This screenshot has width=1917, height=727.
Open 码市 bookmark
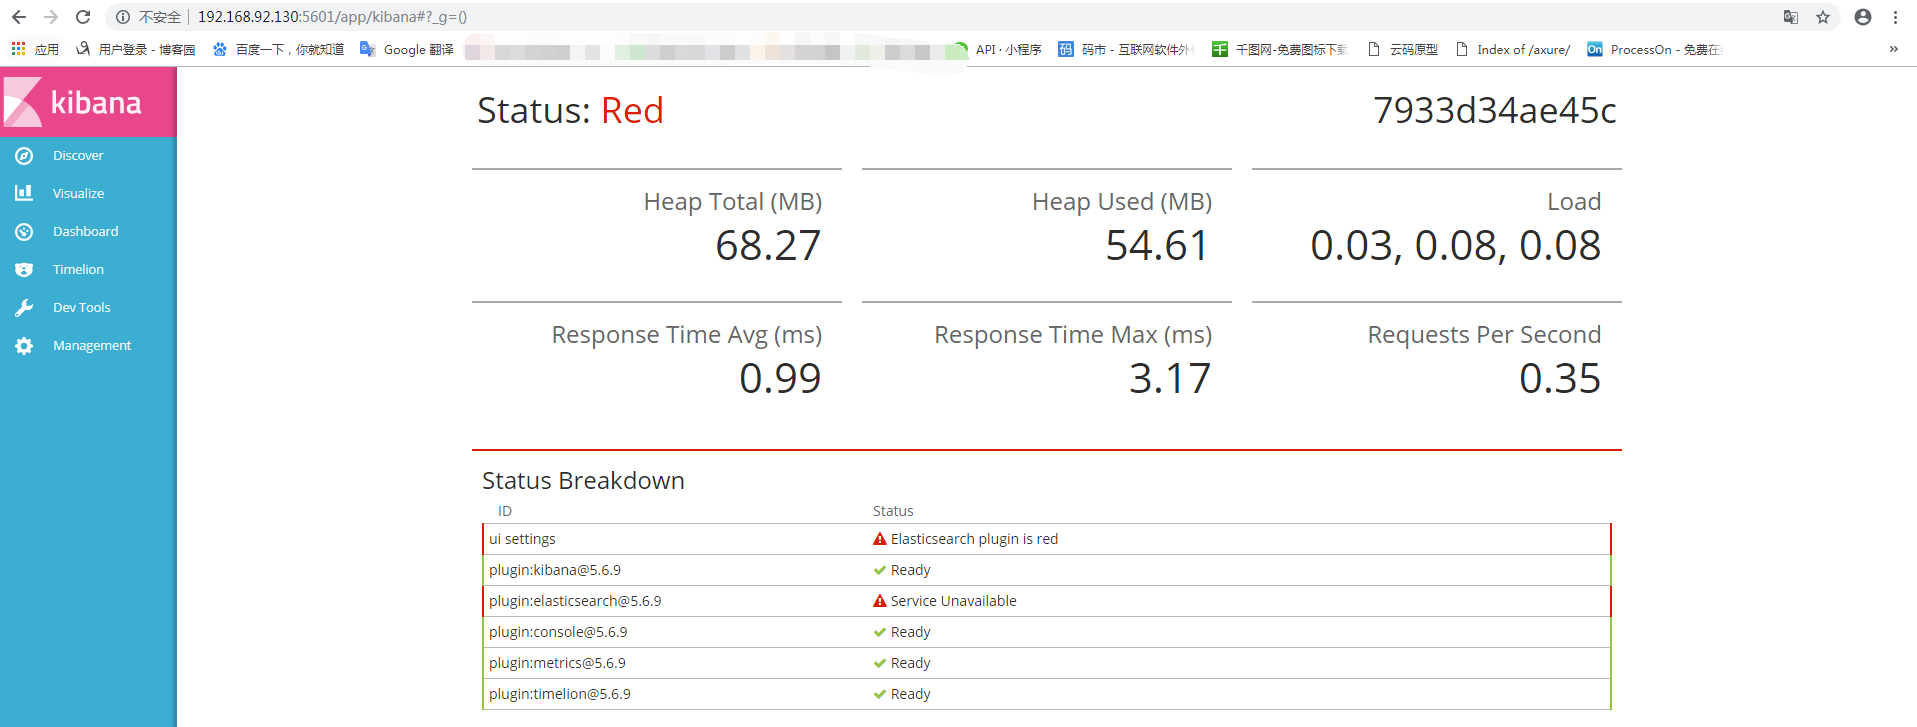tap(1126, 49)
